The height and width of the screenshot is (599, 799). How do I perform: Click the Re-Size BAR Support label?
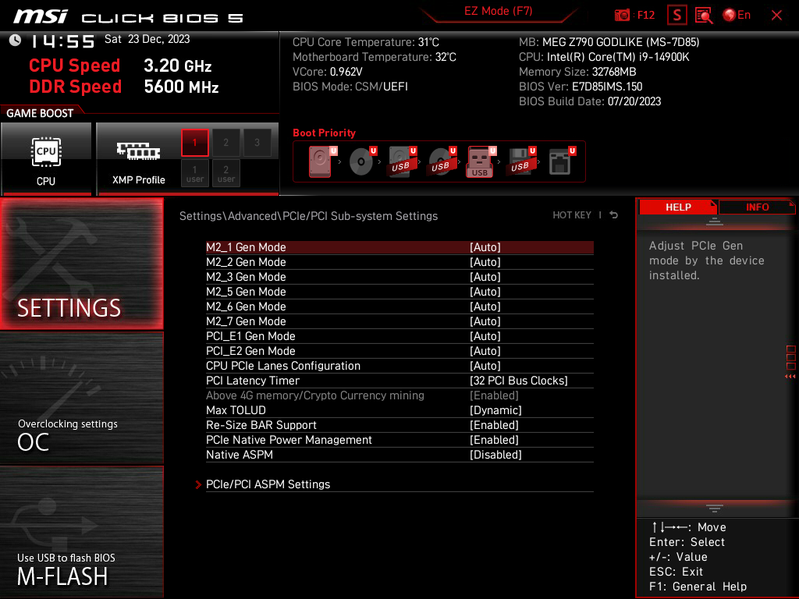[x=261, y=425]
